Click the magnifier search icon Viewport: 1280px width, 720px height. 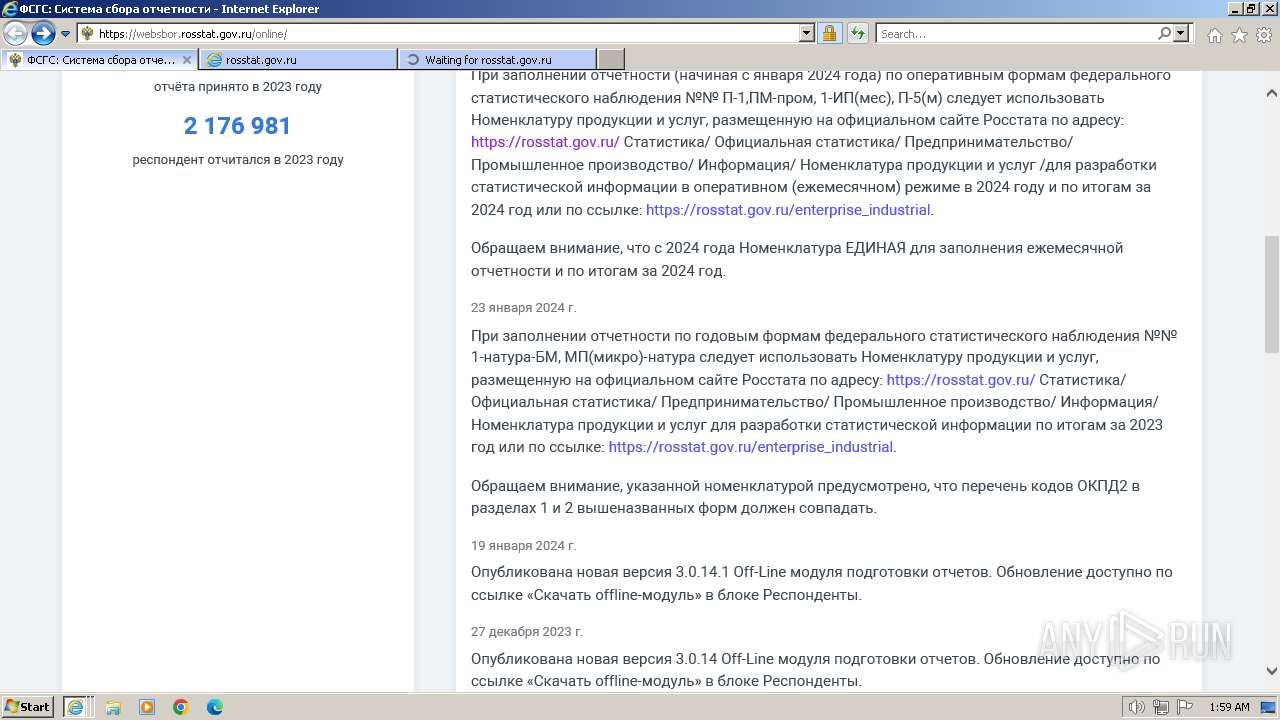click(x=1164, y=34)
